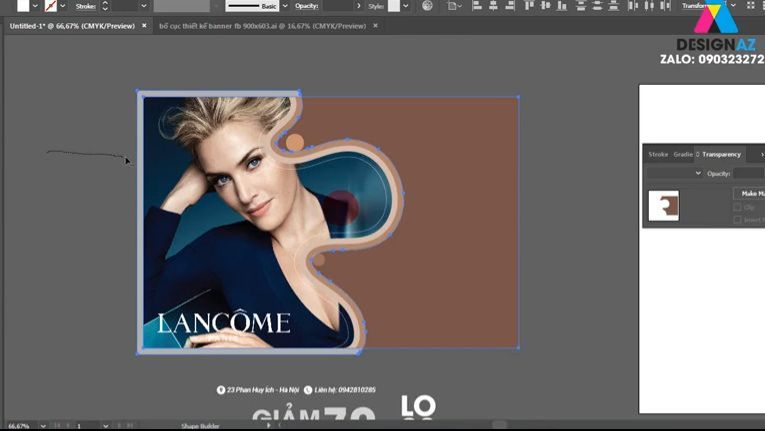The image size is (765, 431).
Task: Switch to the Stroke panel tab
Action: tap(658, 154)
